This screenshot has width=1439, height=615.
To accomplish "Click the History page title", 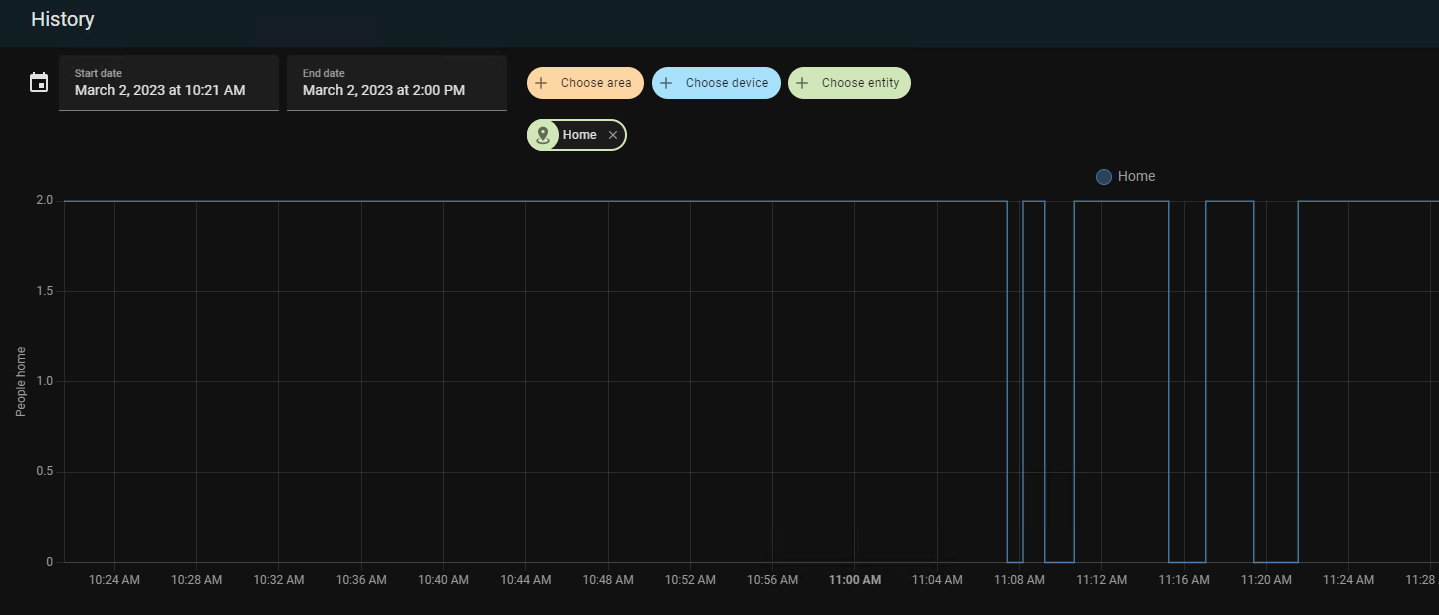I will (x=63, y=19).
